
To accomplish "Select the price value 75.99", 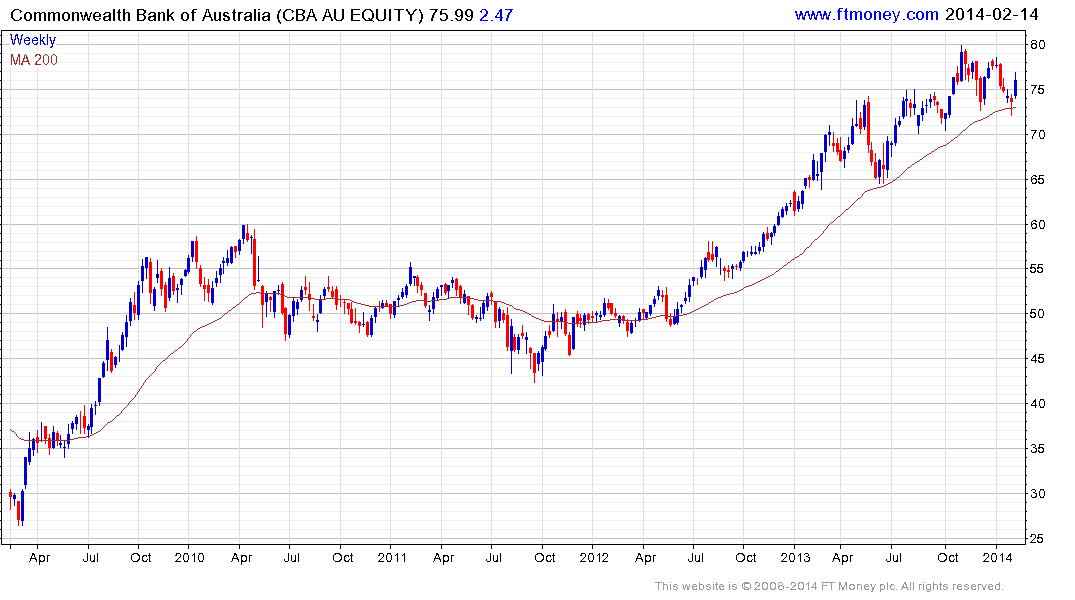I will pyautogui.click(x=451, y=15).
